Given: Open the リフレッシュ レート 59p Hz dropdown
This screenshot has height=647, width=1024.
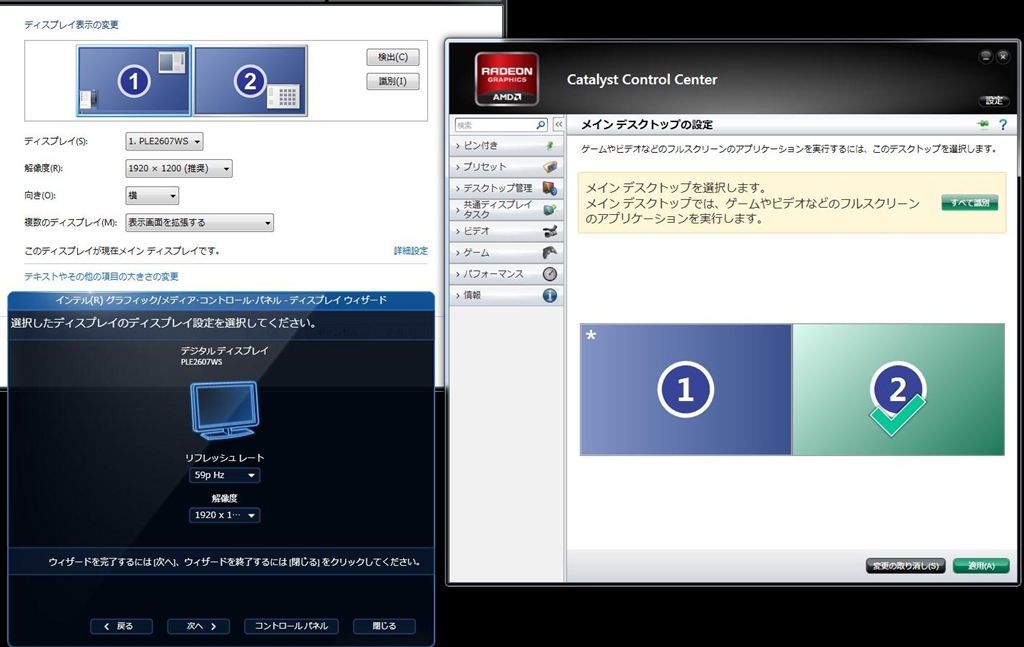Looking at the screenshot, I should click(x=224, y=476).
